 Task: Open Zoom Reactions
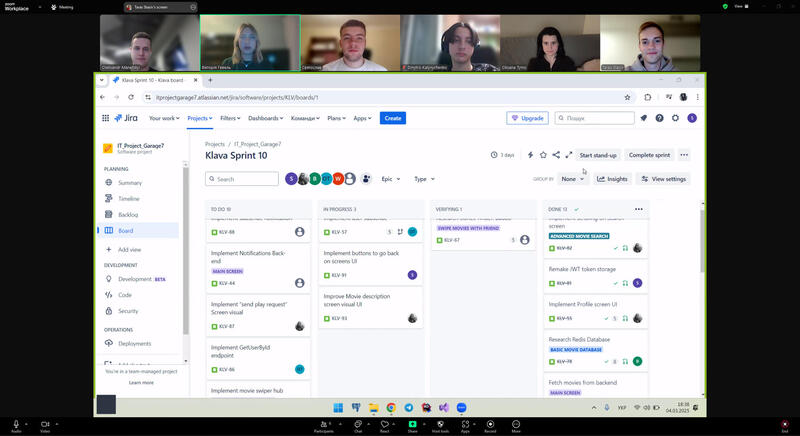pos(385,426)
